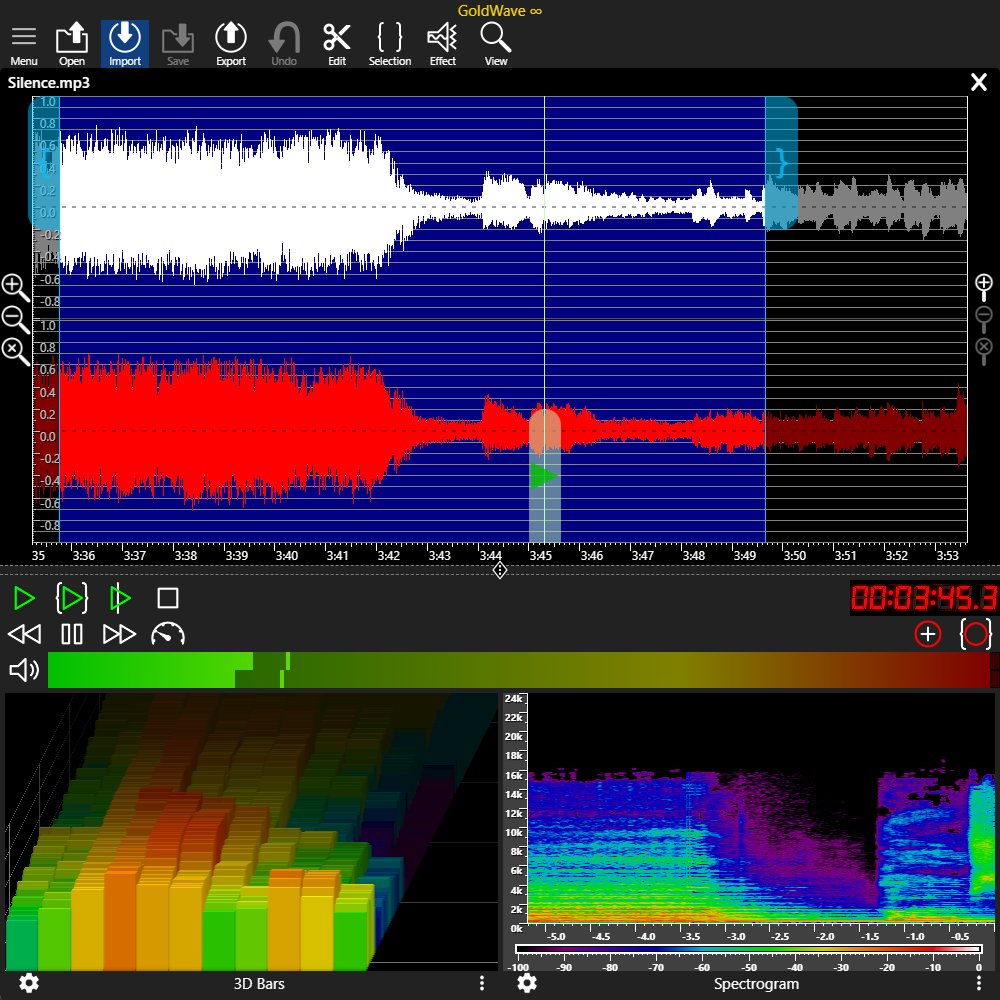1000x1000 pixels.
Task: Zoom in on the waveform amplitude
Action: [x=15, y=288]
